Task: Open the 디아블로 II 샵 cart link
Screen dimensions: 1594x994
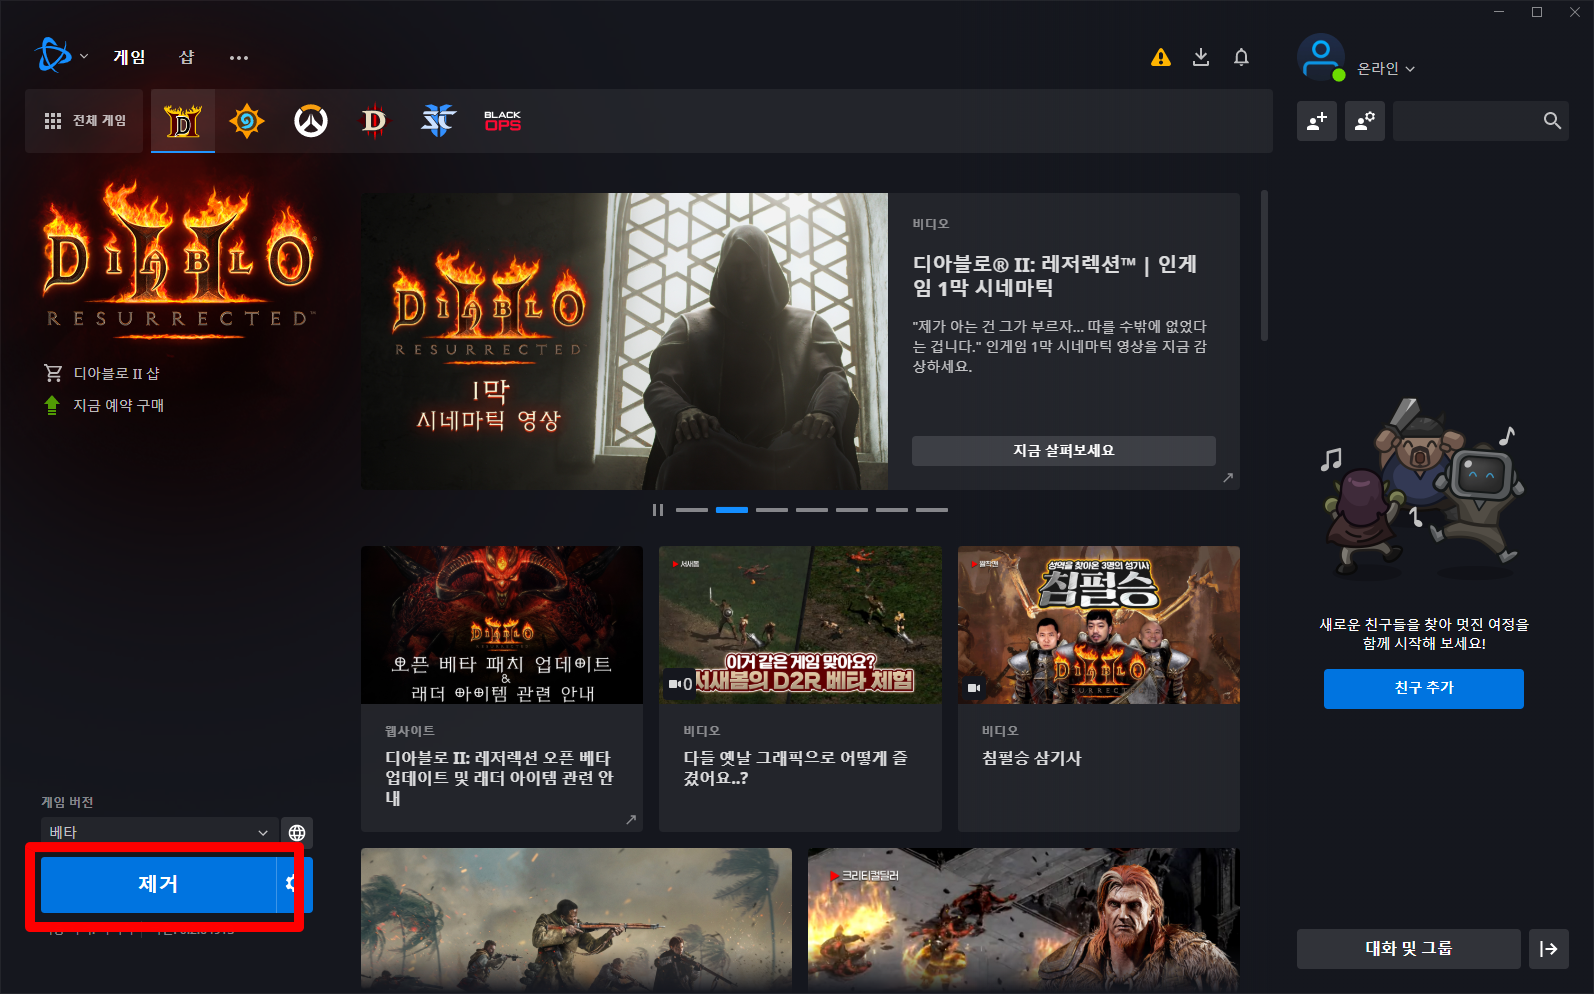Action: (x=102, y=373)
